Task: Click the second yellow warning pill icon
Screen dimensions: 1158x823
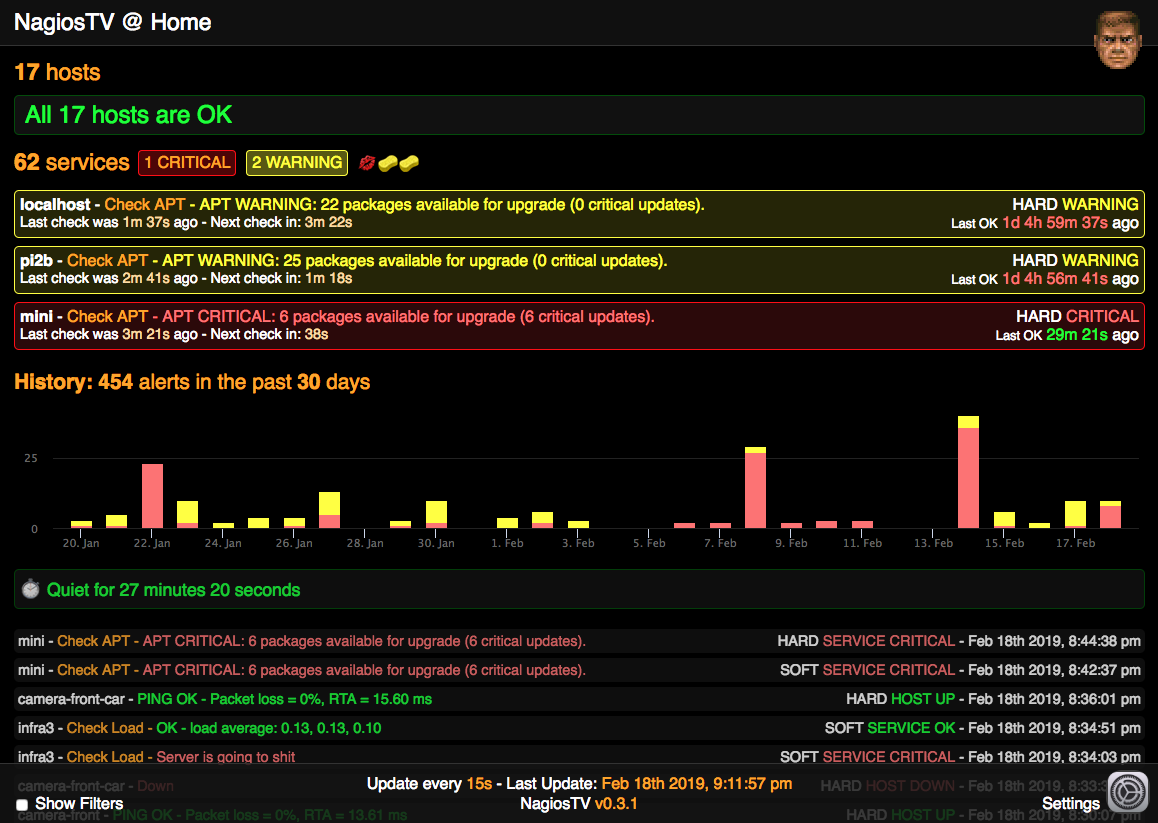Action: 409,163
